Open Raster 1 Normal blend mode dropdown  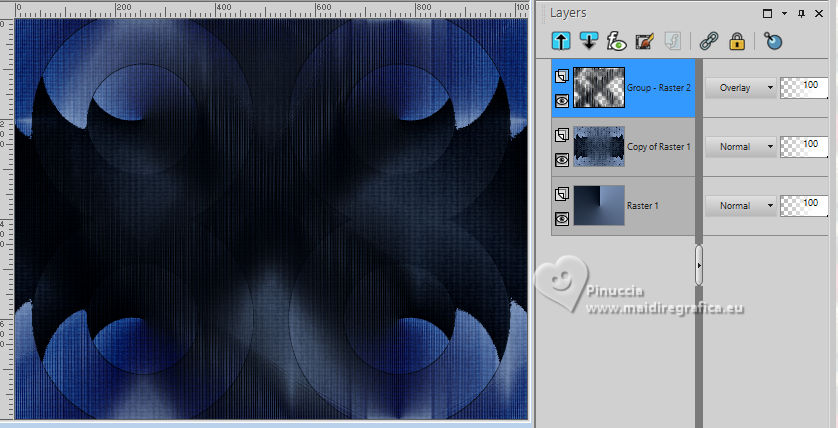point(741,206)
